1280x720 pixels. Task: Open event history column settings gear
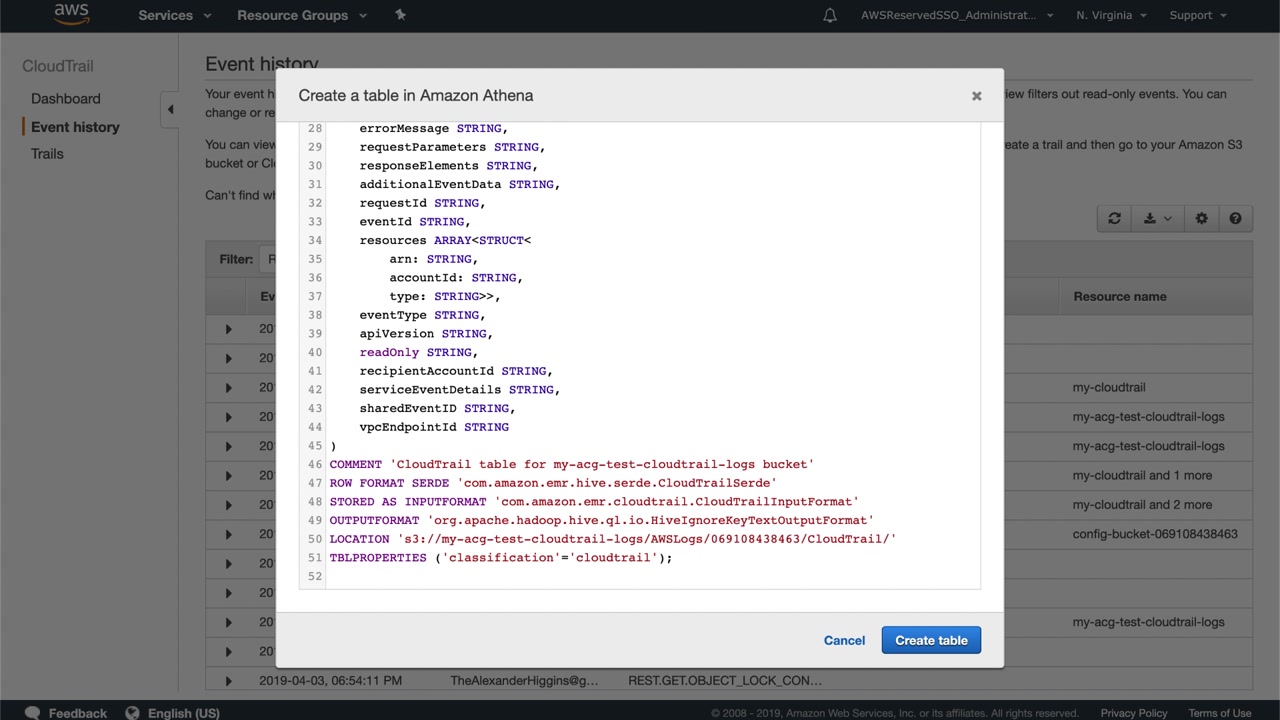[1202, 219]
